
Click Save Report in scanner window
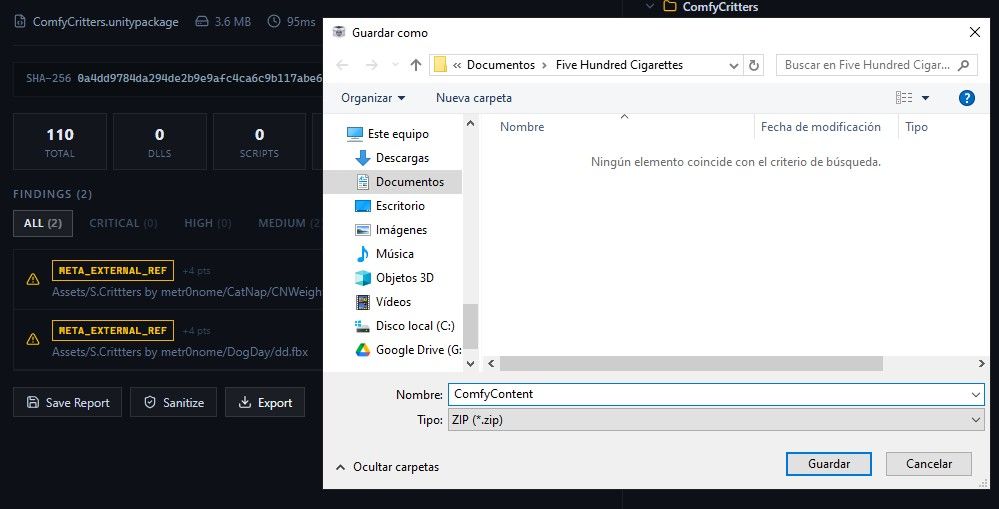click(68, 403)
